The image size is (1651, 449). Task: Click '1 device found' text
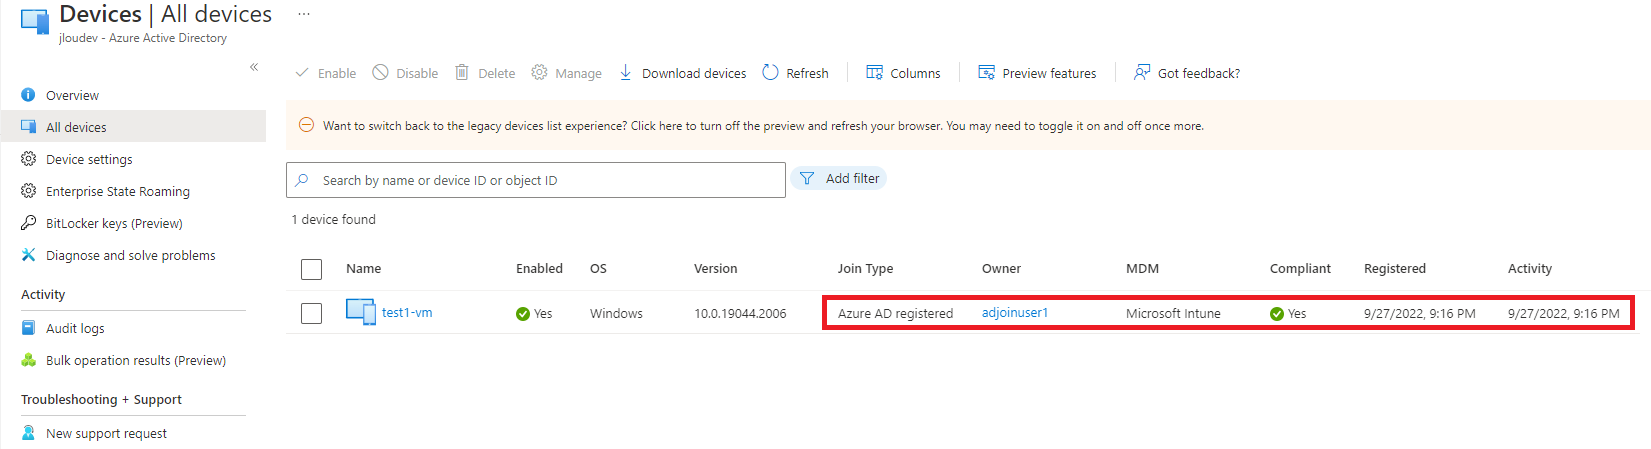(x=333, y=219)
